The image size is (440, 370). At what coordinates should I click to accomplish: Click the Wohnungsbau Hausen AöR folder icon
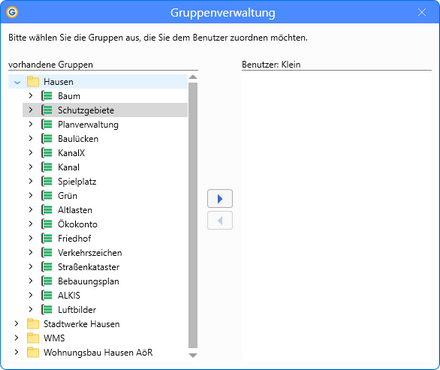pos(33,352)
